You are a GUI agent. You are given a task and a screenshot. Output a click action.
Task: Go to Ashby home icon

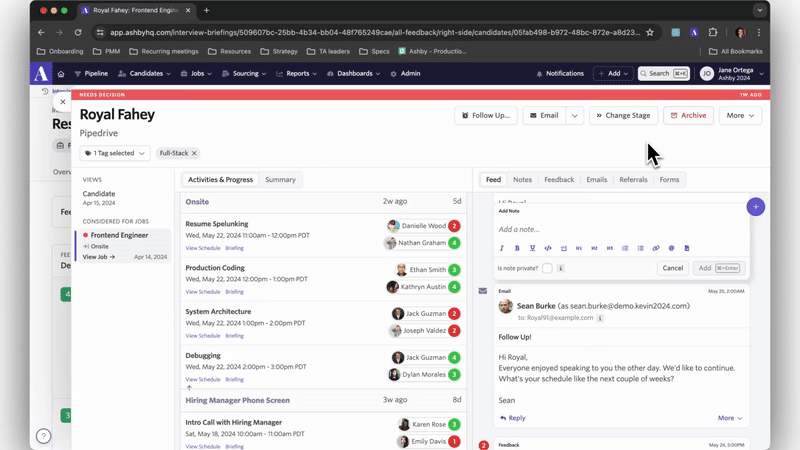(x=61, y=73)
